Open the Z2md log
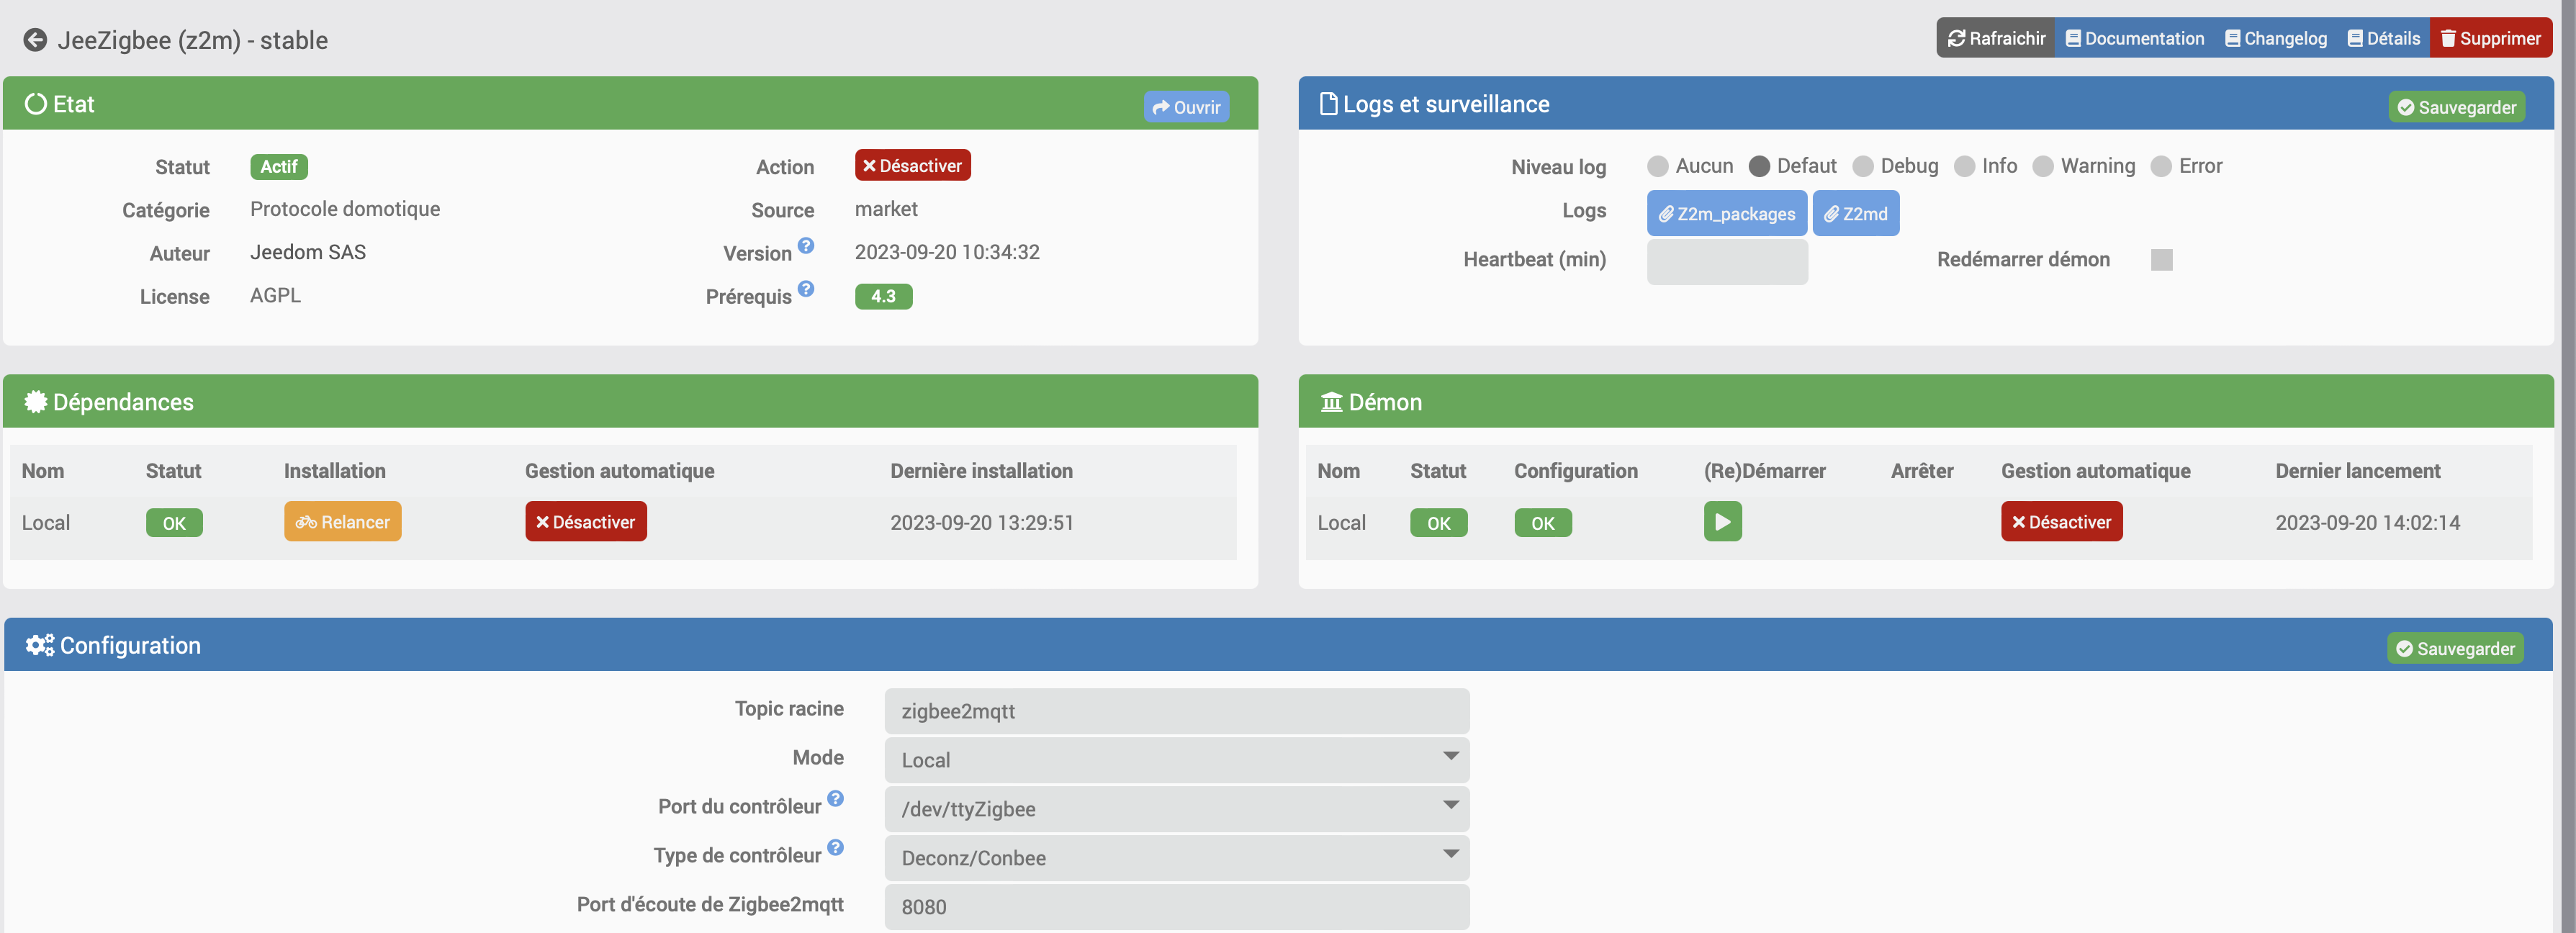2576x933 pixels. pos(1855,214)
